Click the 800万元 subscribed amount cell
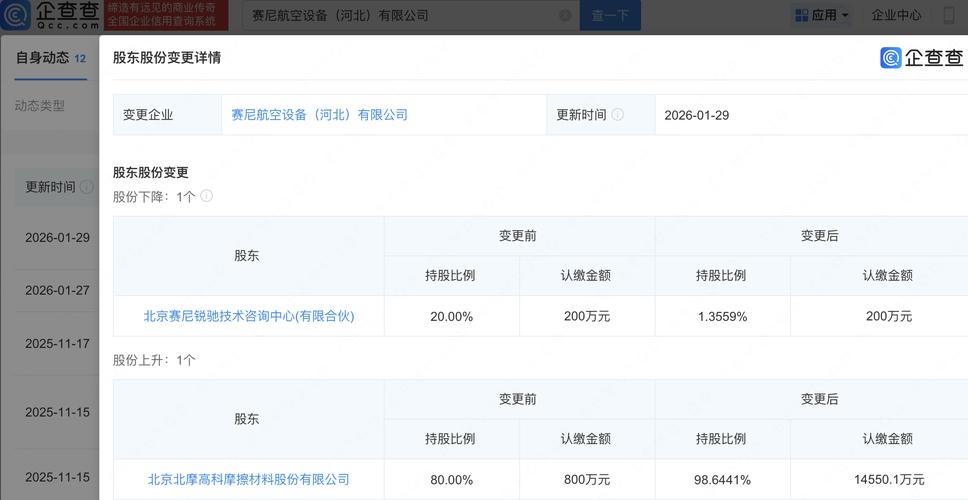The height and width of the screenshot is (500, 968). 586,480
